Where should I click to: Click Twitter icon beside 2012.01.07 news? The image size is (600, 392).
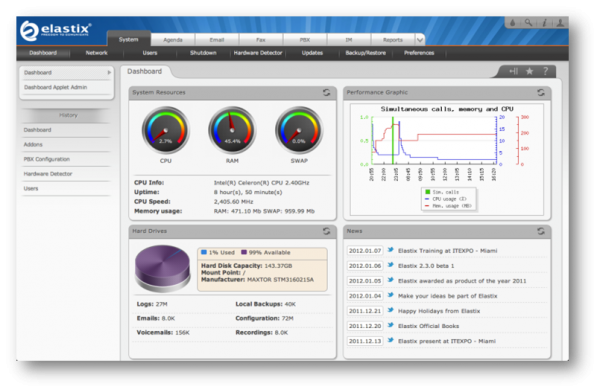click(390, 250)
